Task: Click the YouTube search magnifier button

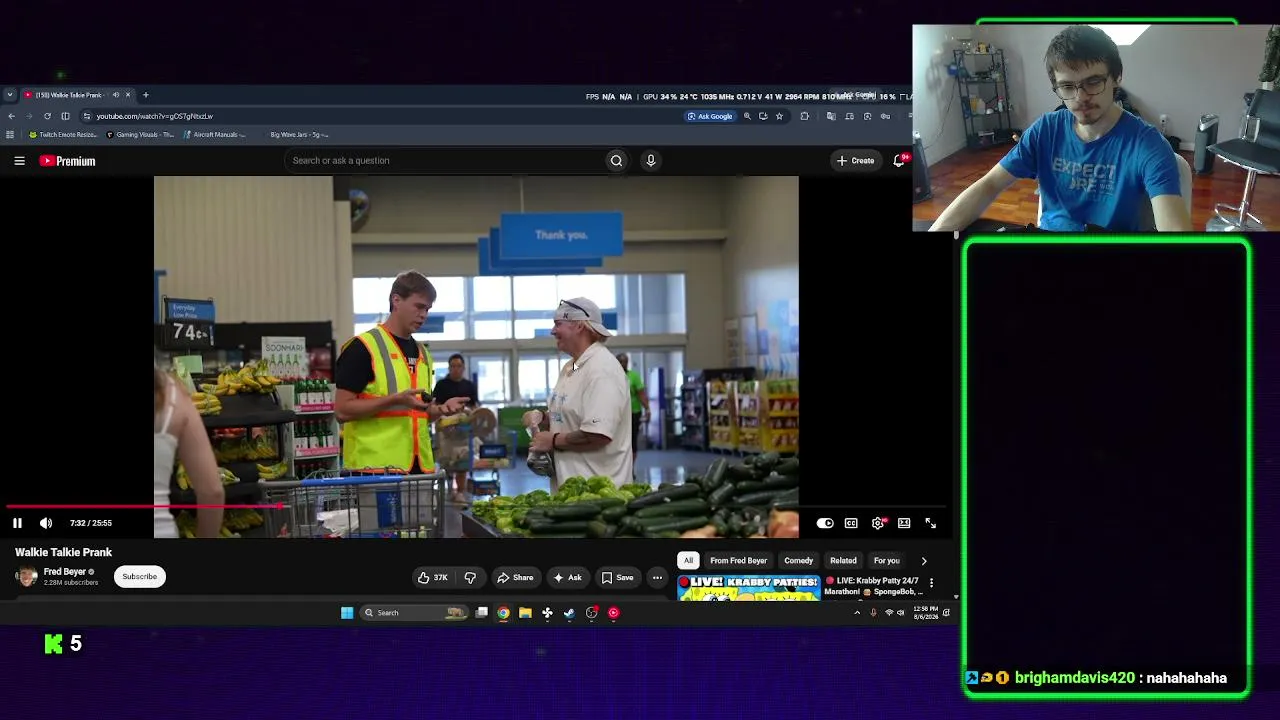Action: coord(616,160)
